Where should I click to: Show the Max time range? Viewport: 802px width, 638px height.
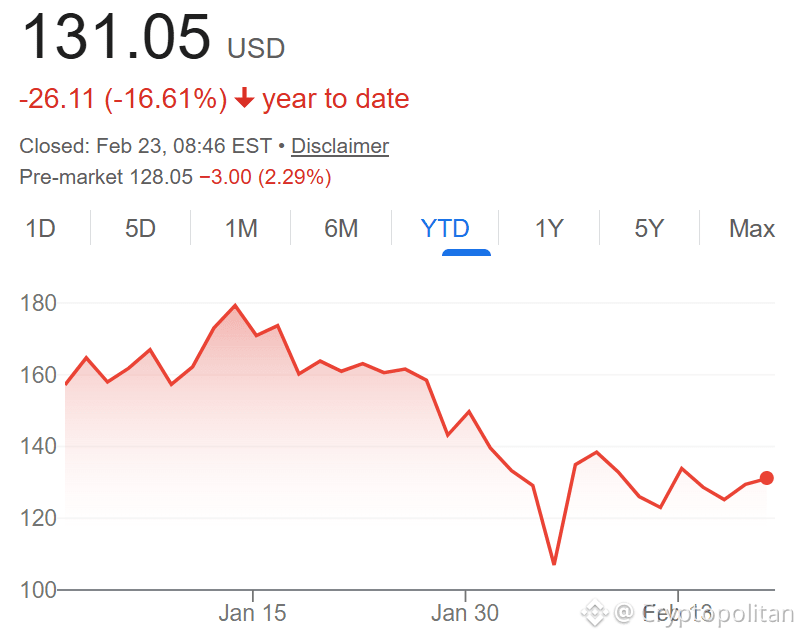coord(751,228)
